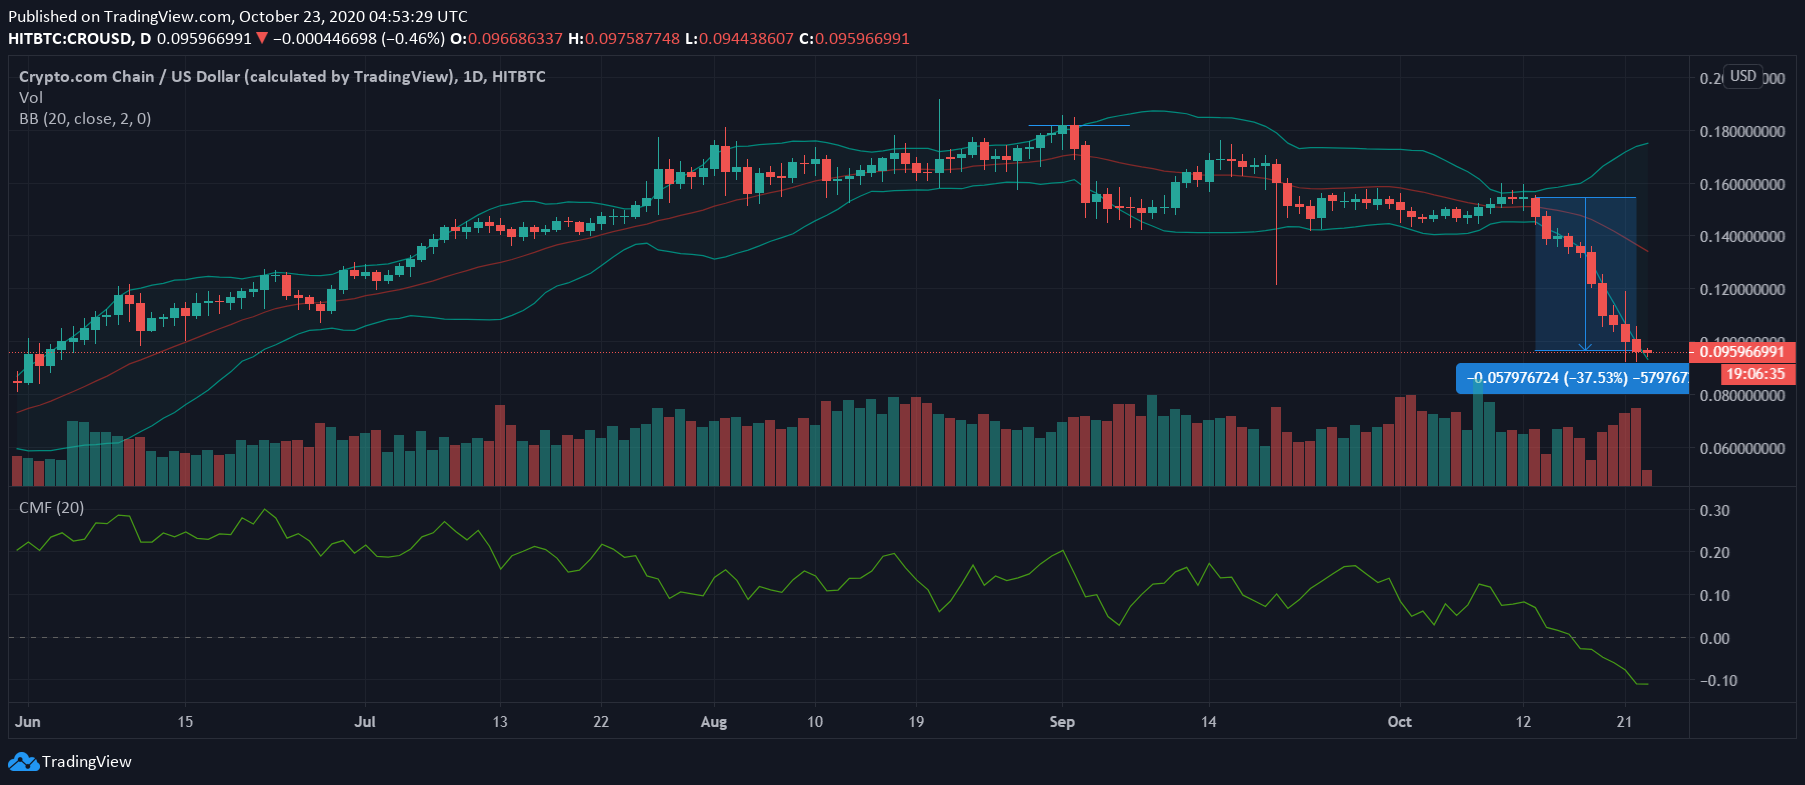Viewport: 1805px width, 785px height.
Task: Click the Sep date label on time axis
Action: 1062,722
